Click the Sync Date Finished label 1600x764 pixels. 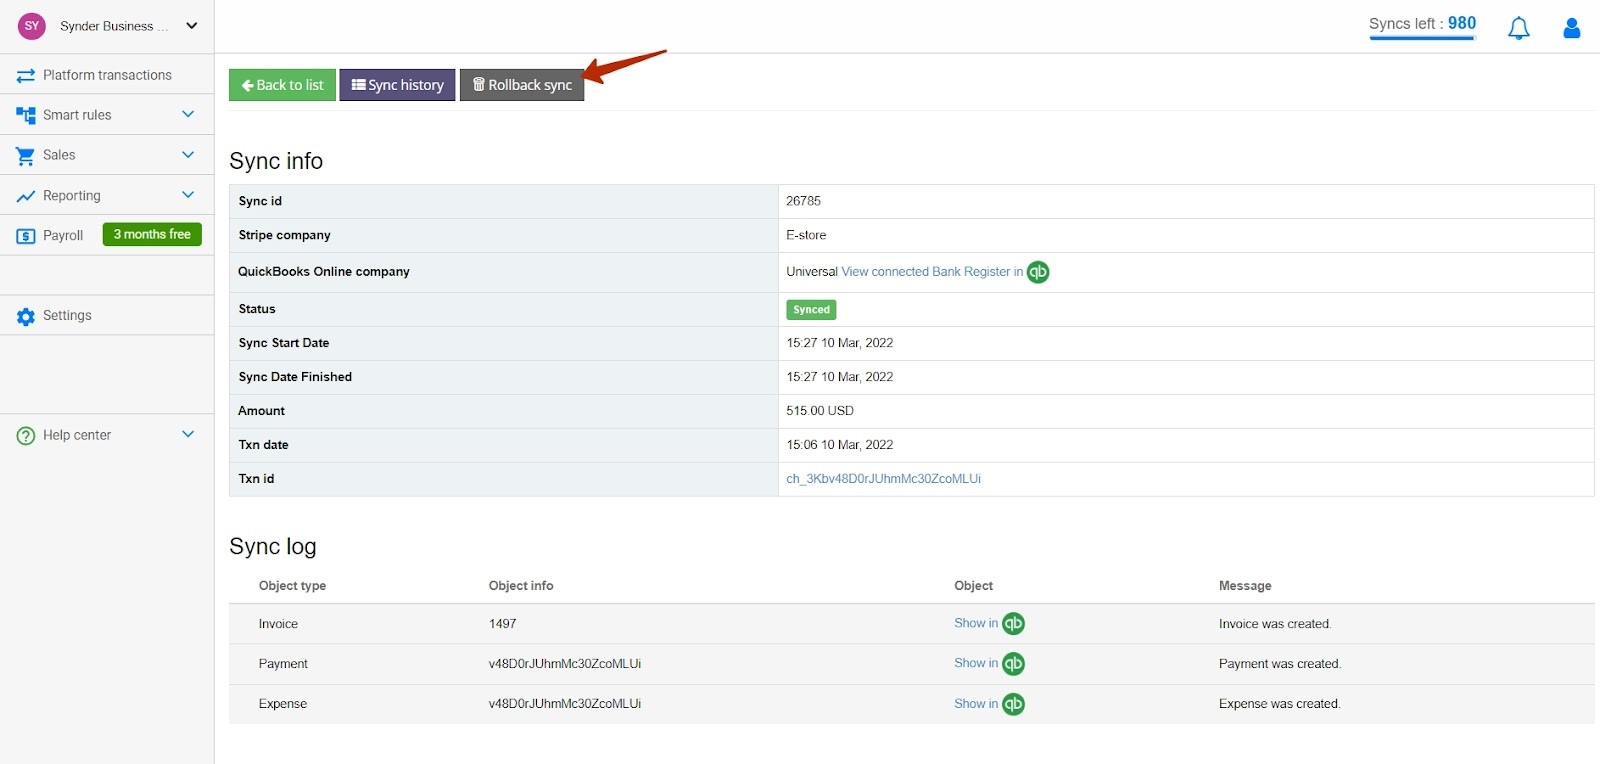pyautogui.click(x=295, y=377)
